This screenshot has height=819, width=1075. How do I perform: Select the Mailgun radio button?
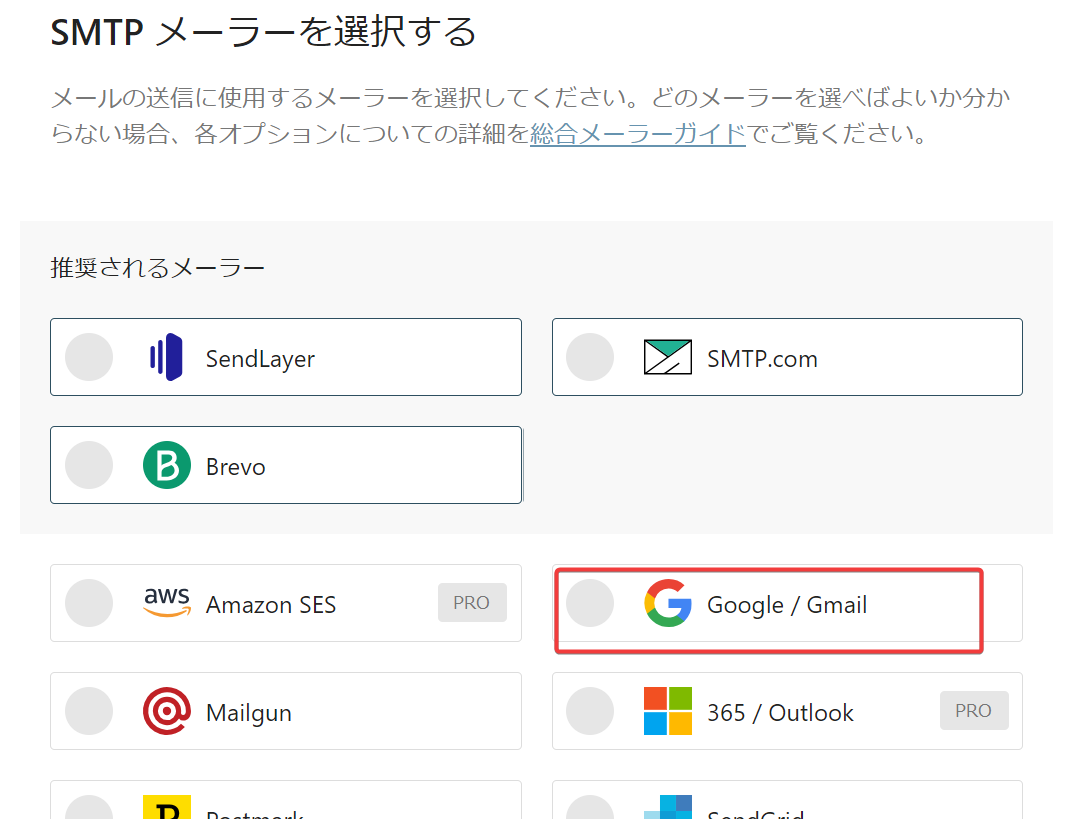click(x=89, y=711)
